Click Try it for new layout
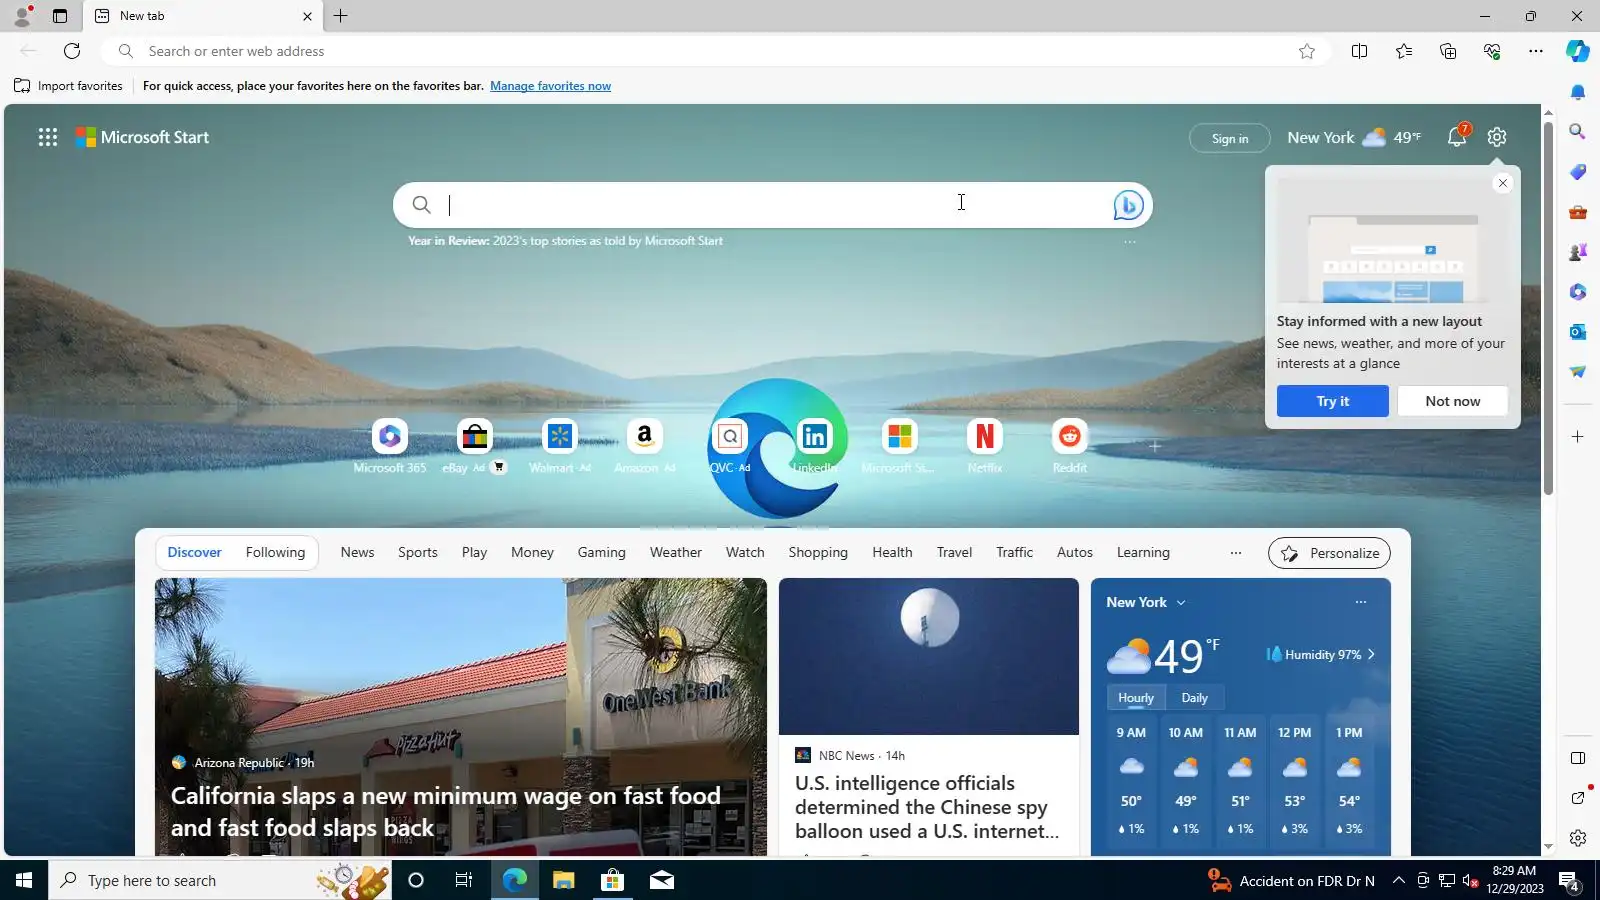The width and height of the screenshot is (1600, 900). click(1333, 401)
